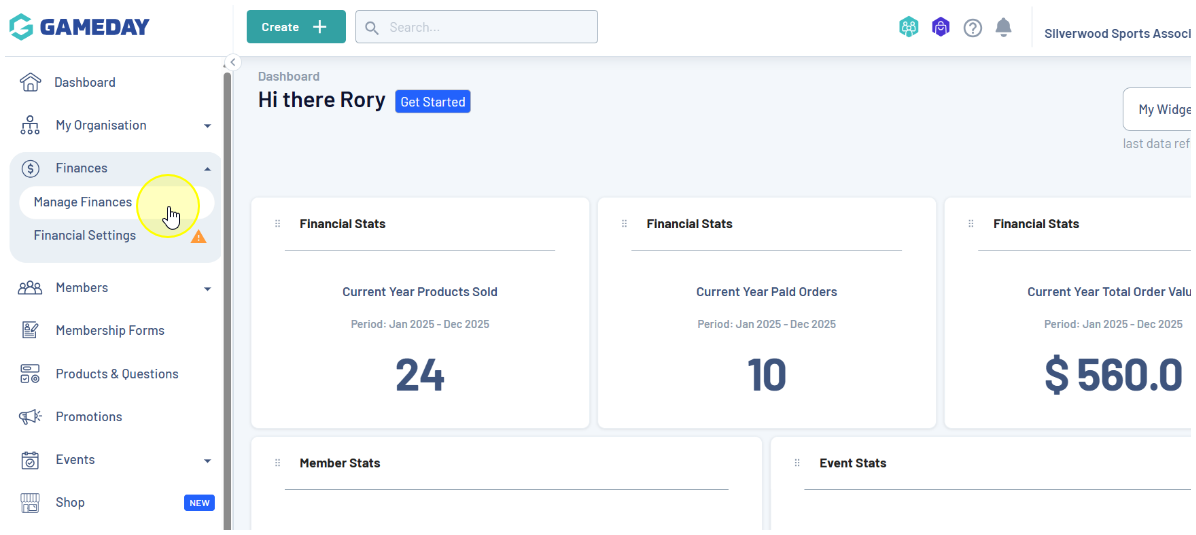Viewport: 1196px width, 535px height.
Task: Expand the Members menu arrow
Action: point(207,289)
